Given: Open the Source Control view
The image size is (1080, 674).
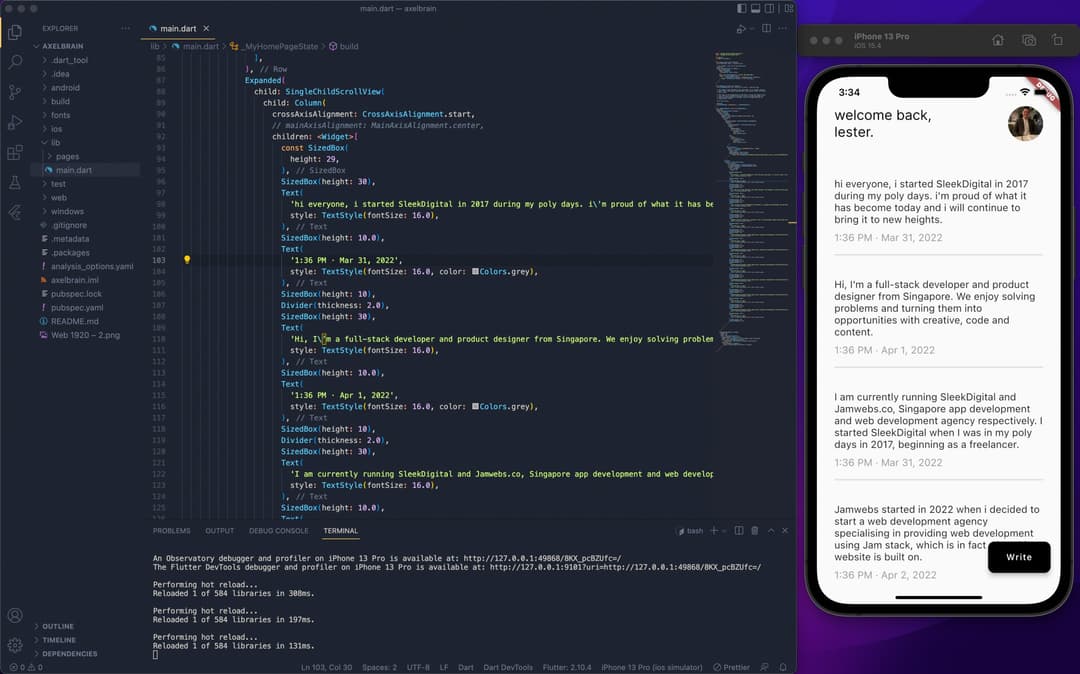Looking at the screenshot, I should 15,92.
